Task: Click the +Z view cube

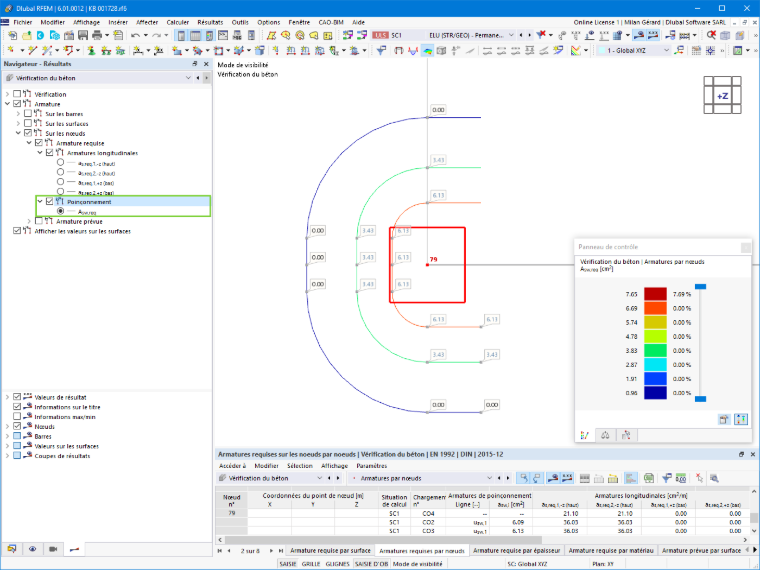Action: (722, 95)
